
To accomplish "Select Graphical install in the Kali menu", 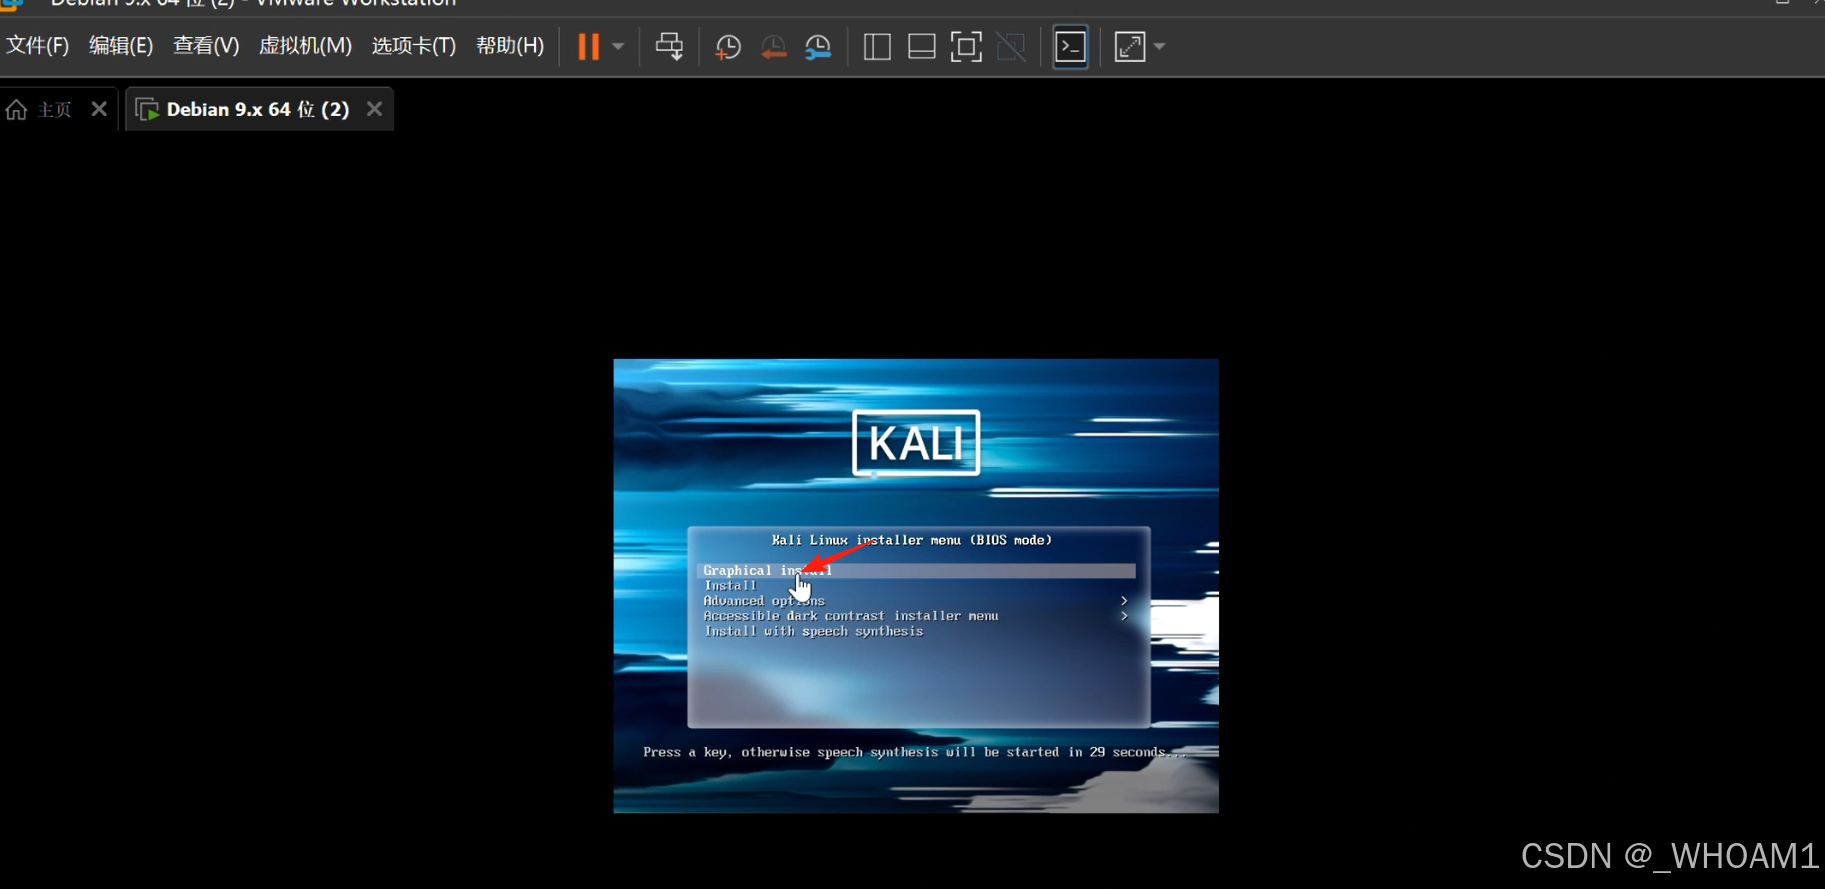I will [x=916, y=571].
